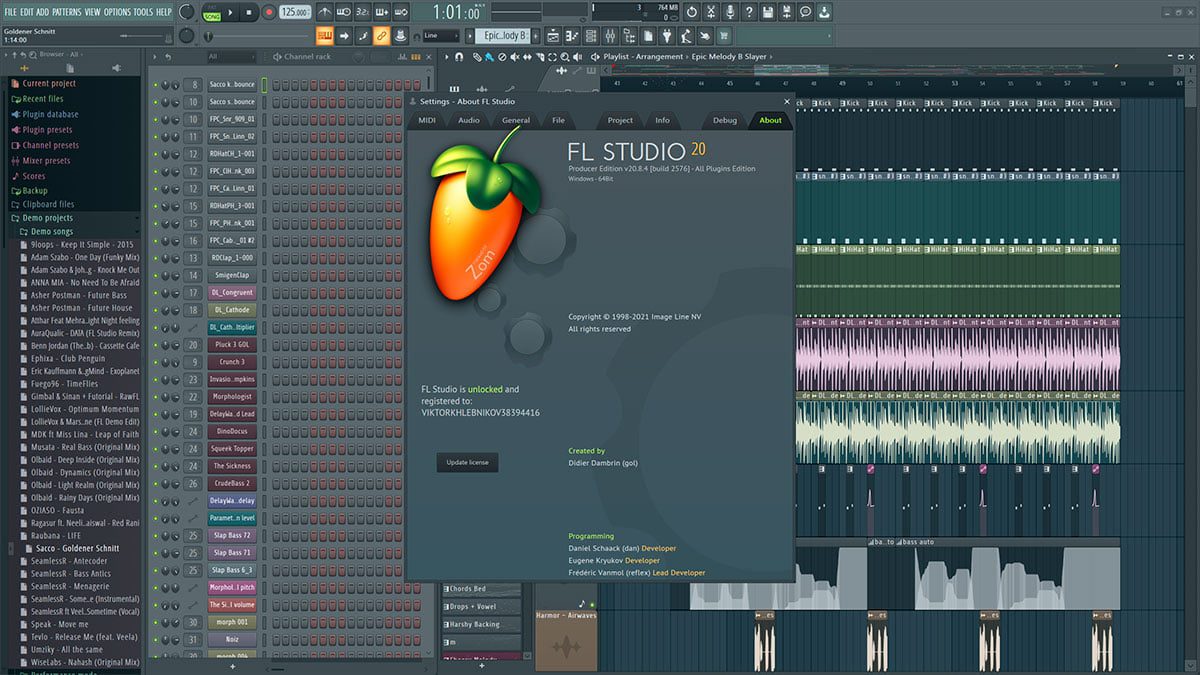
Task: Mute the FPC_Snr_909_01 channel LED
Action: point(155,119)
